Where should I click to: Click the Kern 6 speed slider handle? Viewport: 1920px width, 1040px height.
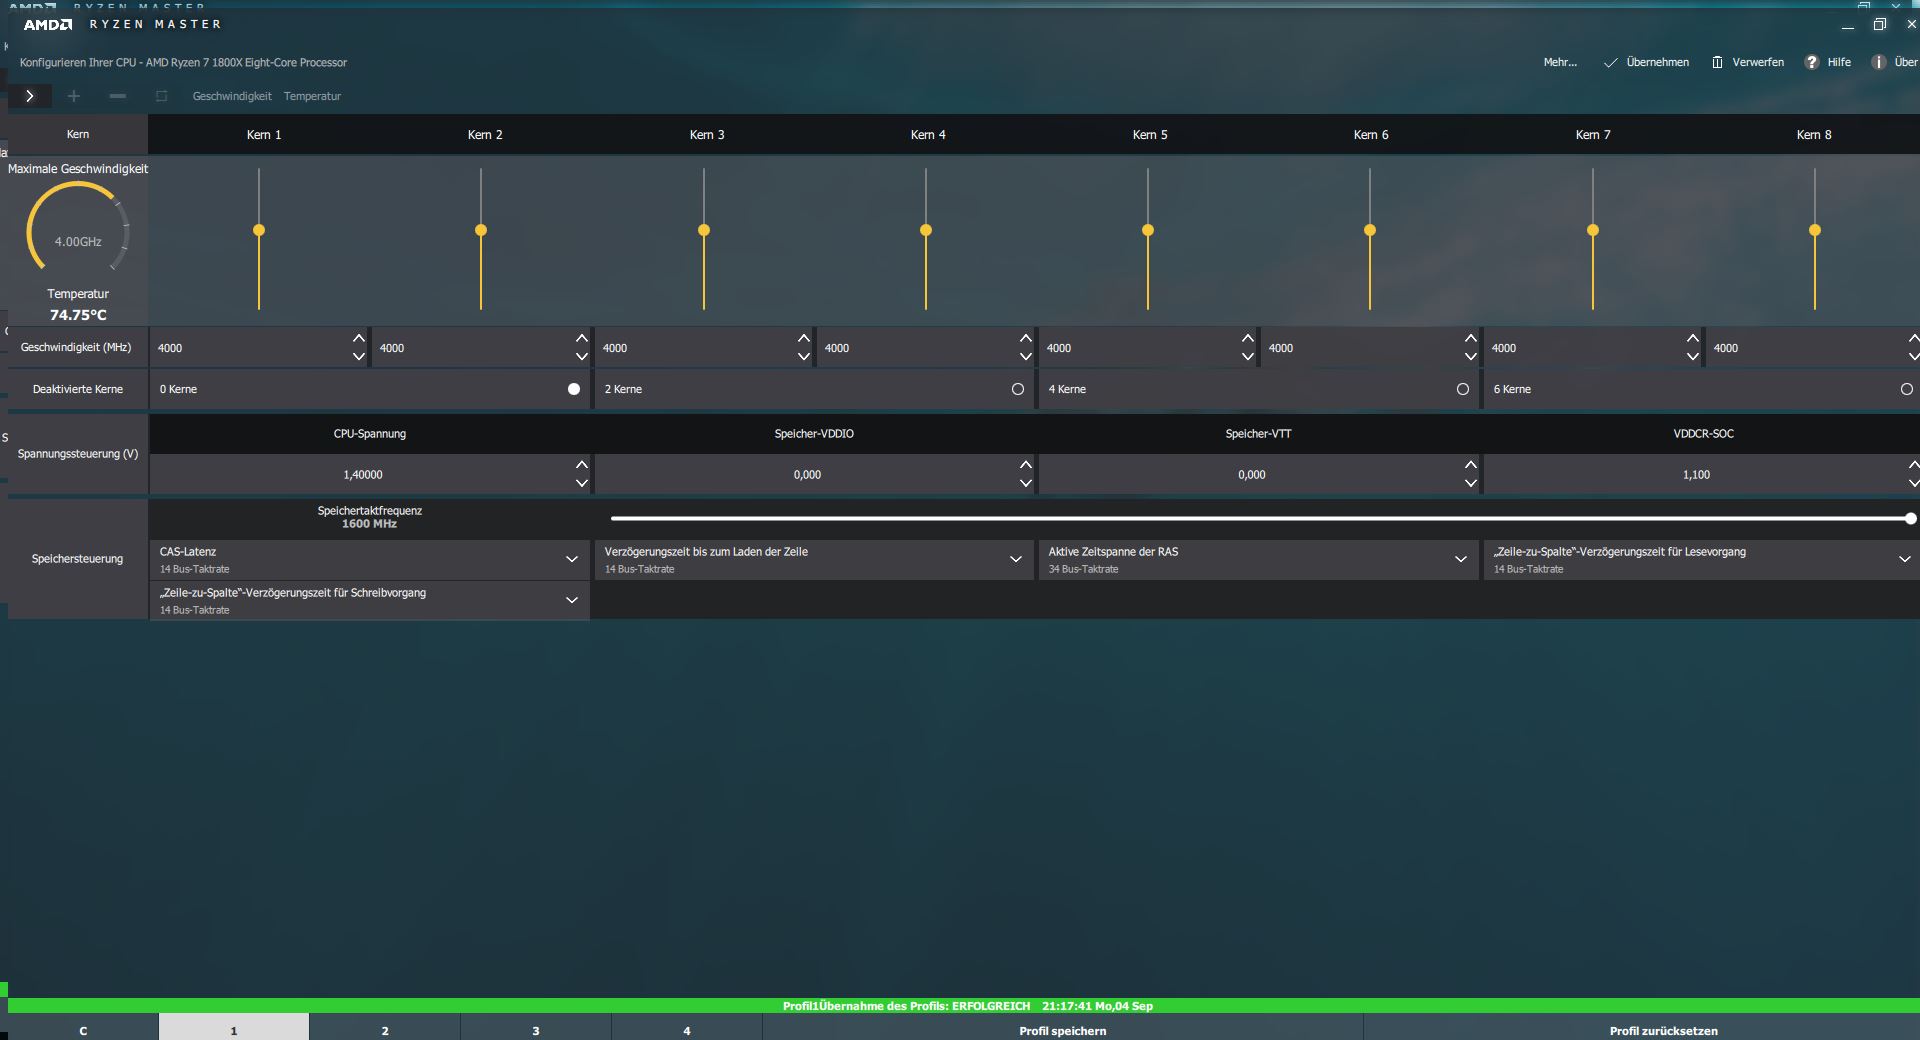(x=1370, y=230)
